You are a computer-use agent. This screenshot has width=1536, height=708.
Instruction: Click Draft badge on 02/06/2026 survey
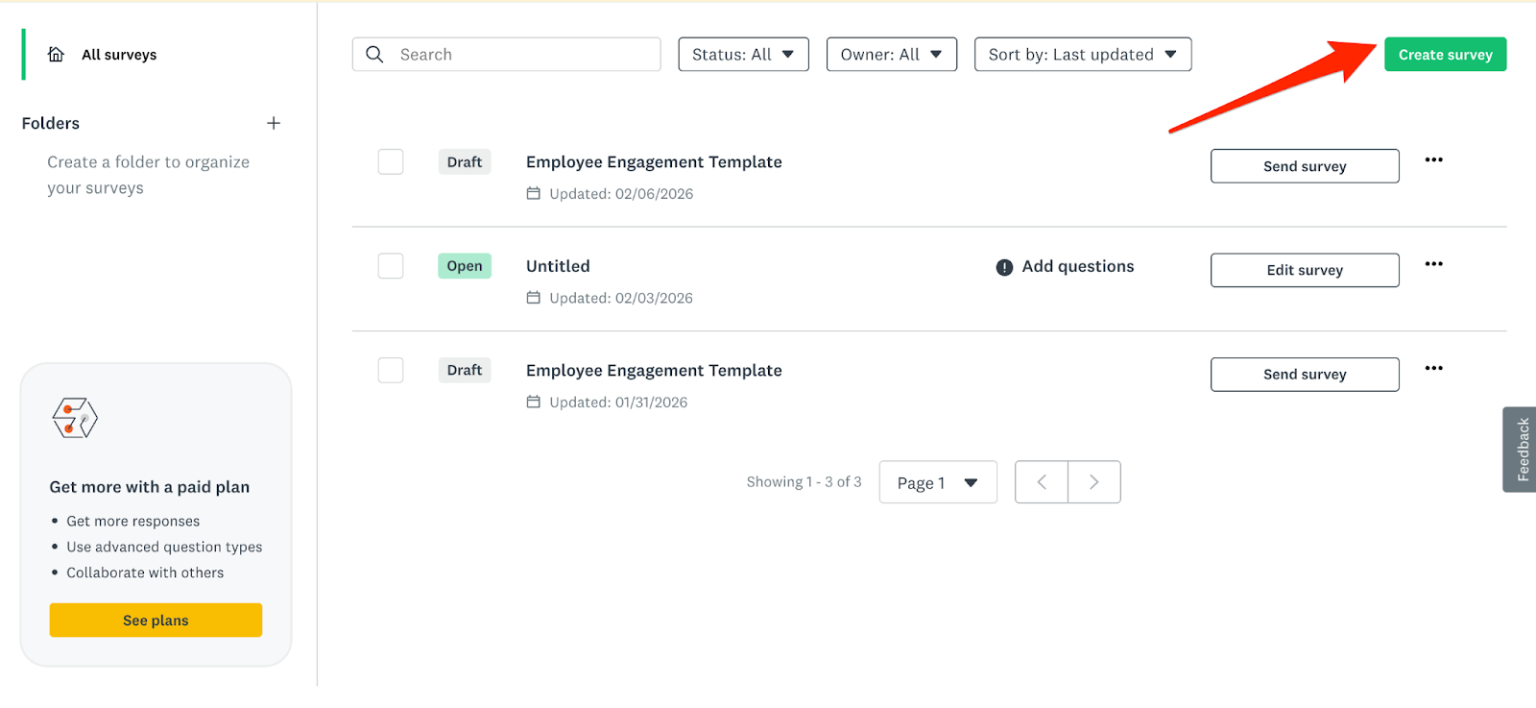[464, 162]
